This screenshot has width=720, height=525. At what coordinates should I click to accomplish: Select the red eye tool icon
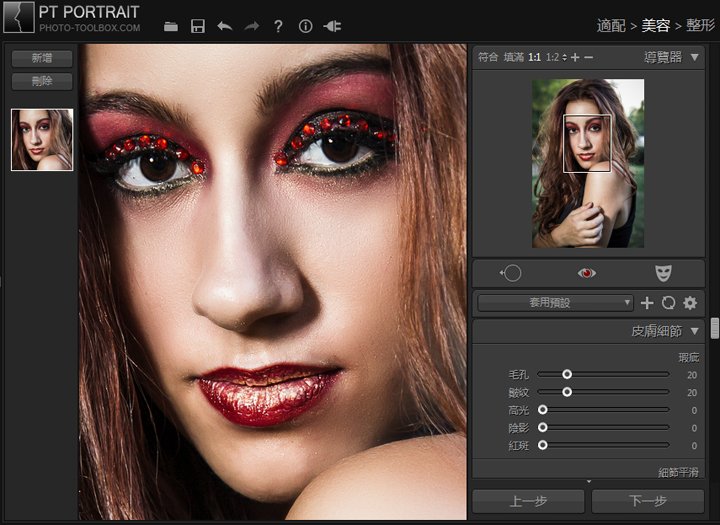point(587,273)
